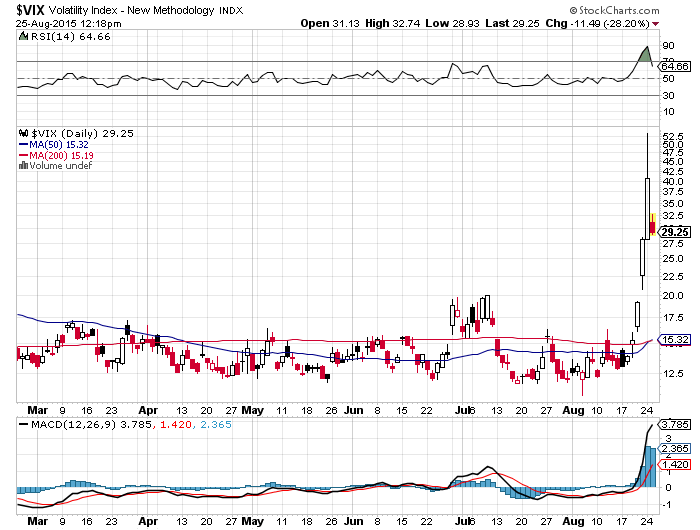Click the Jun label on price chart axis
700x530 pixels.
point(354,410)
